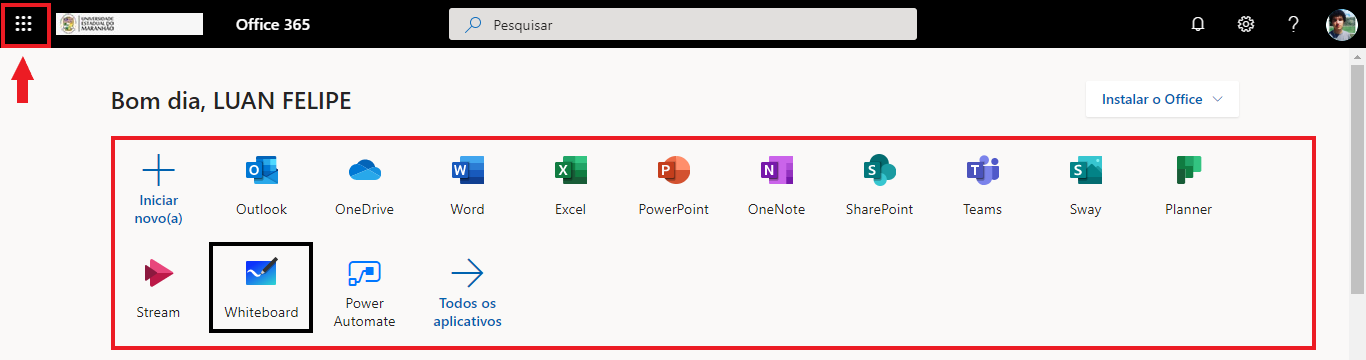Launch OneDrive

[365, 185]
